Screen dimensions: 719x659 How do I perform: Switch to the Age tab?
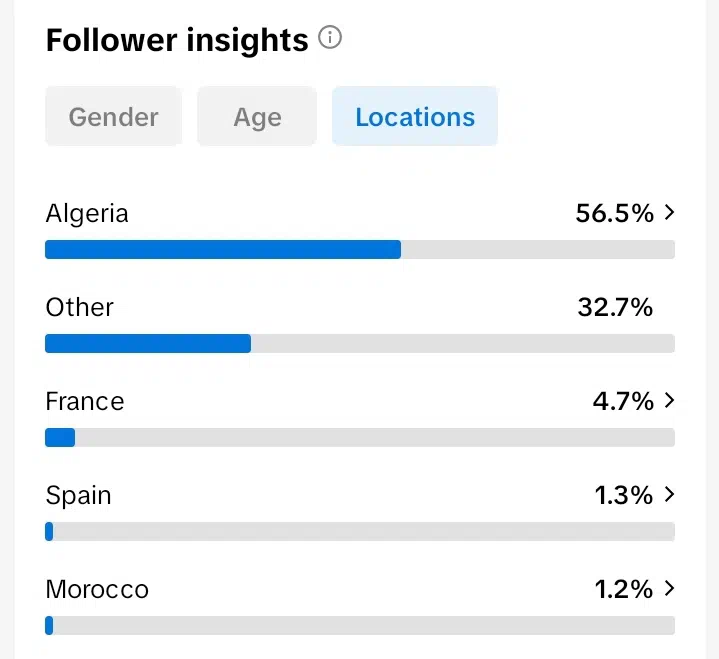[x=257, y=116]
